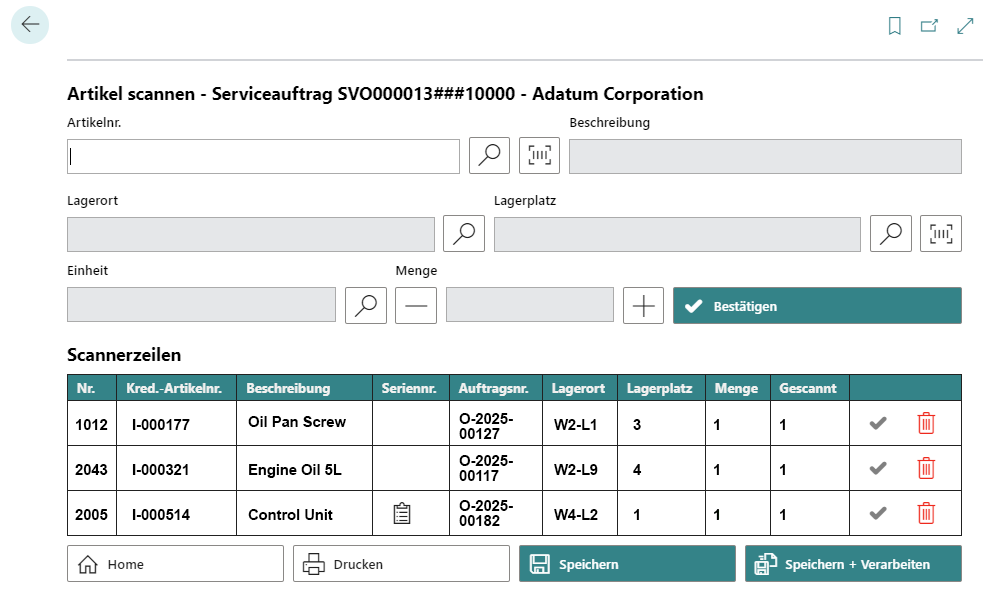Select Lagerort cell W2-L1
This screenshot has width=996, height=613.
click(x=580, y=424)
